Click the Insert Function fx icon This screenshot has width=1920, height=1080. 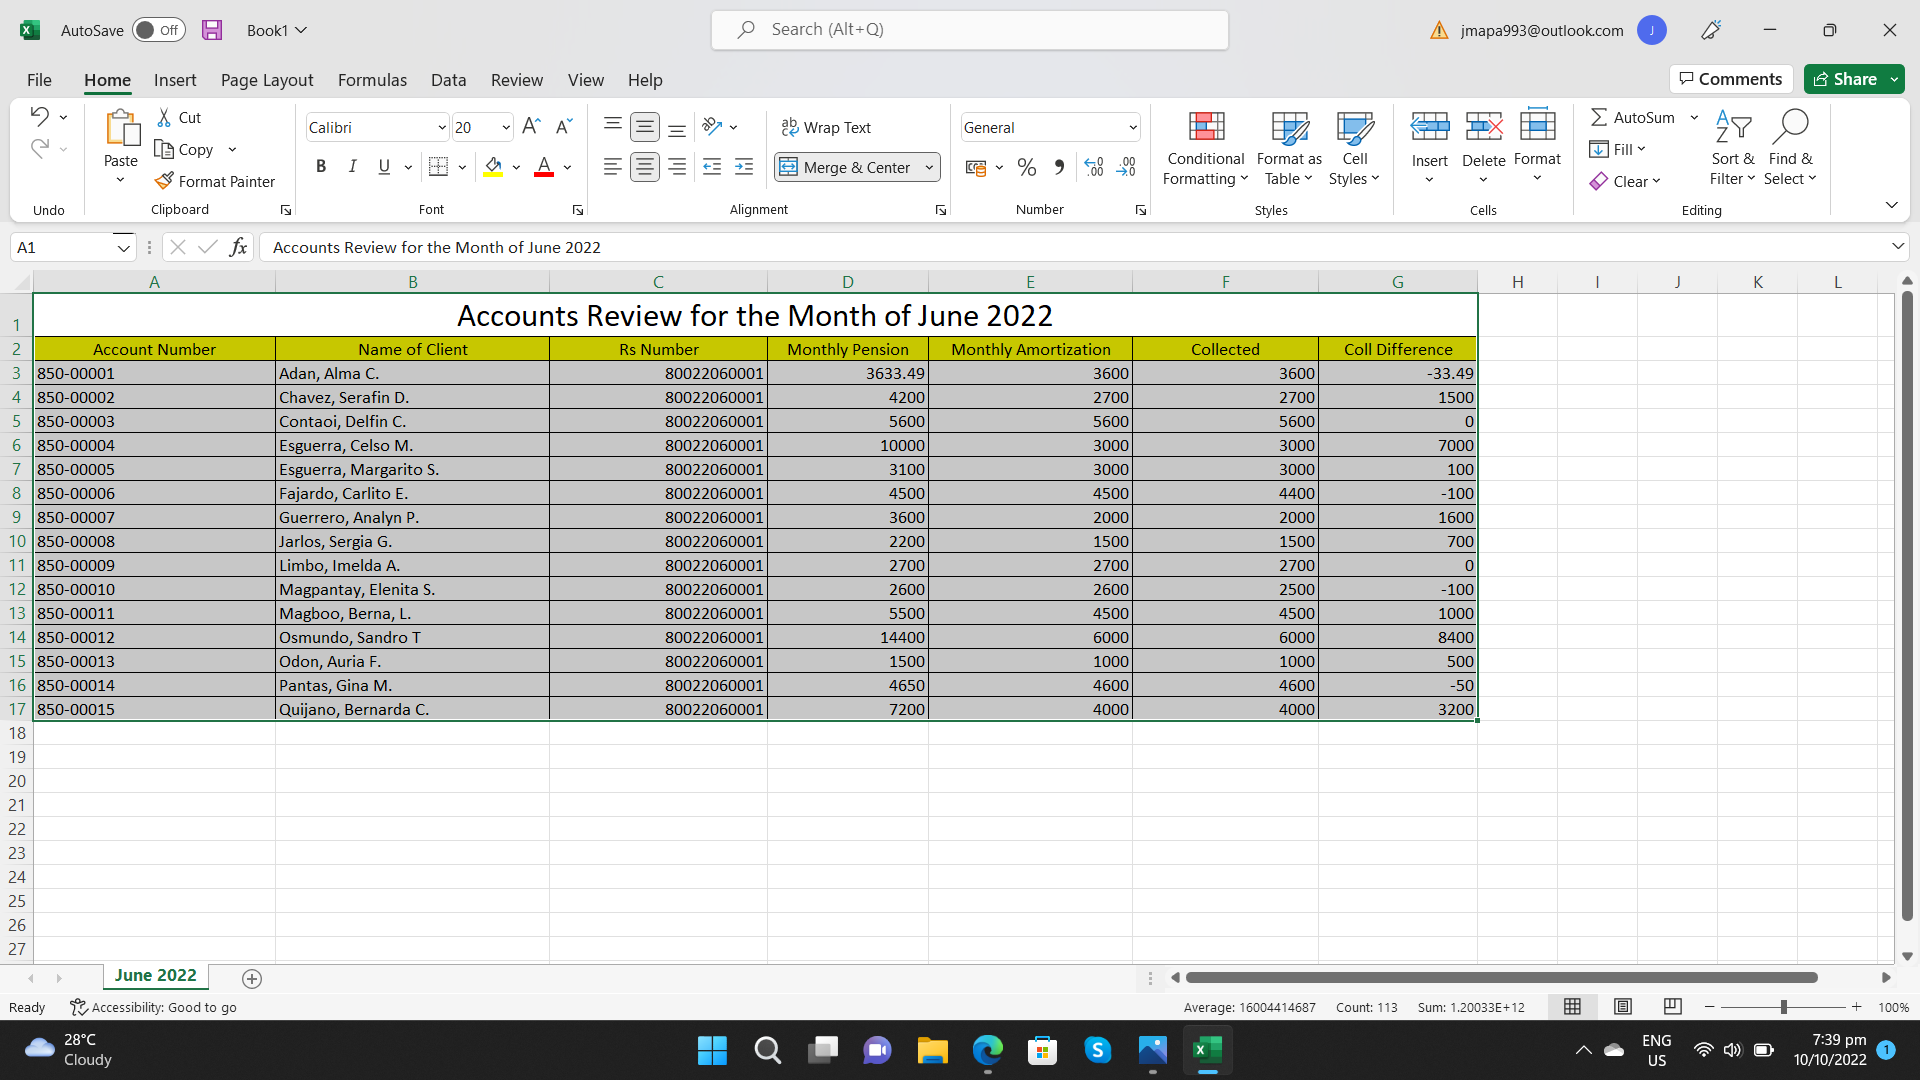(238, 247)
